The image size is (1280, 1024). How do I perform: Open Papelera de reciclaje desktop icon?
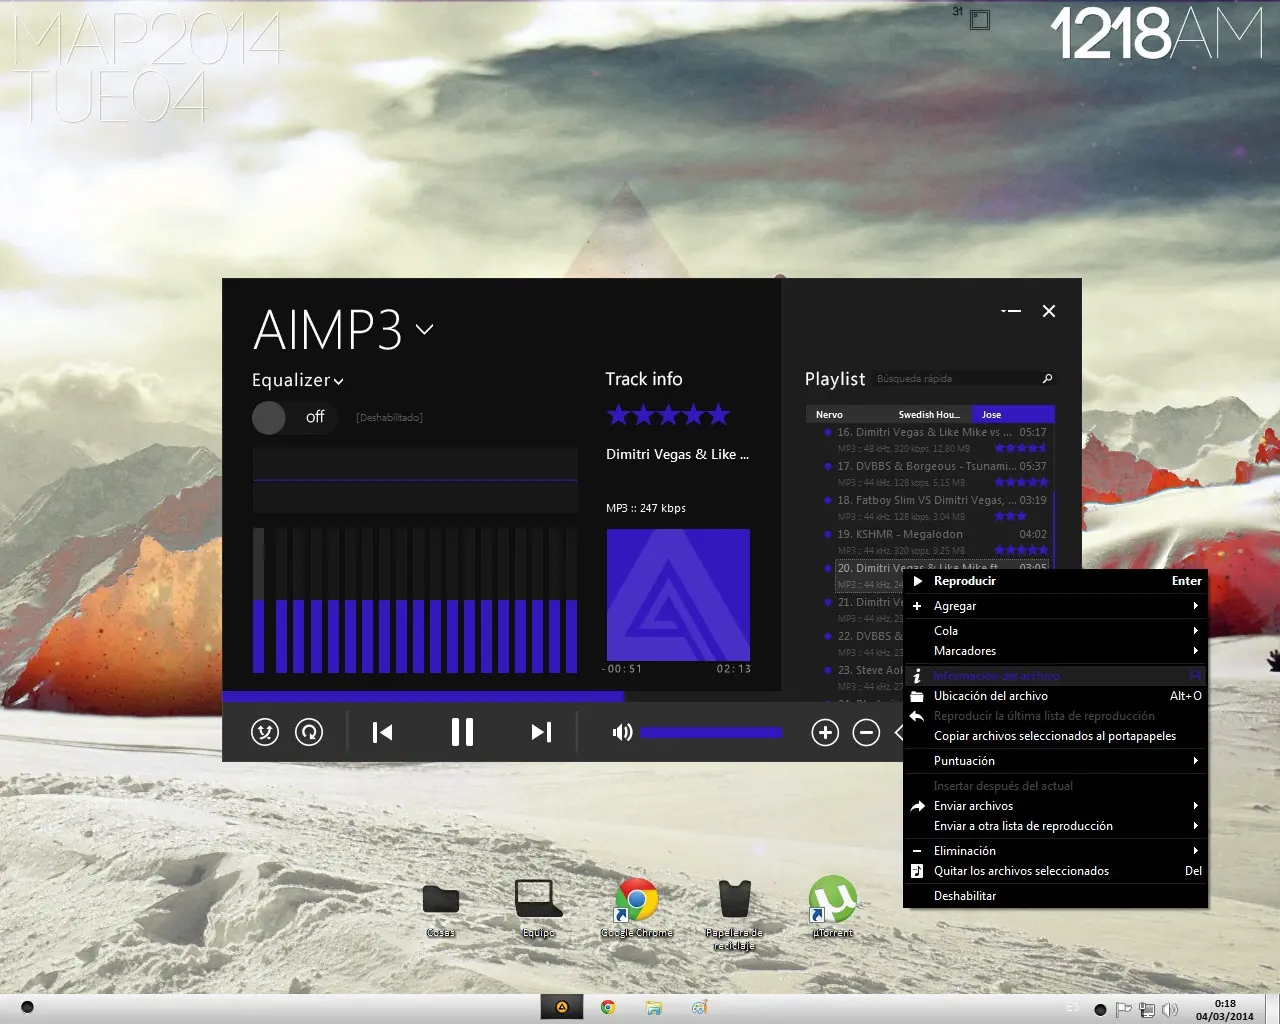[734, 913]
